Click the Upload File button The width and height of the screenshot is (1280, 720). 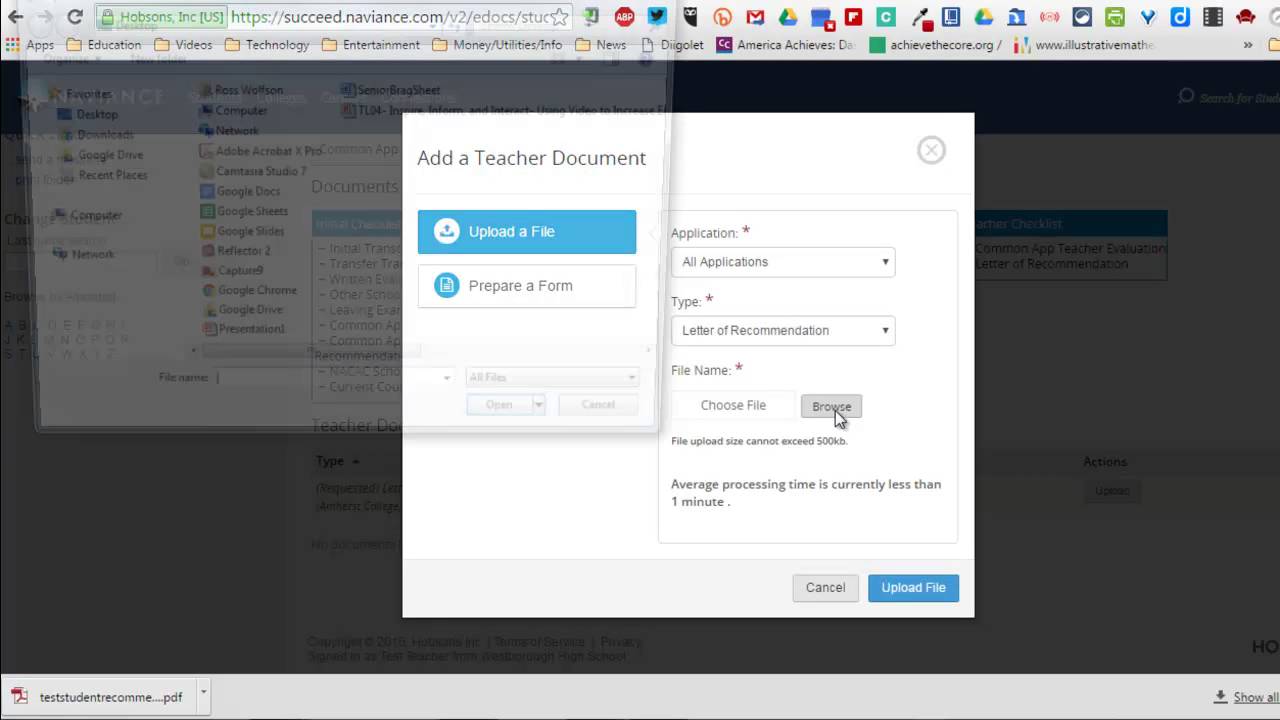pyautogui.click(x=913, y=588)
